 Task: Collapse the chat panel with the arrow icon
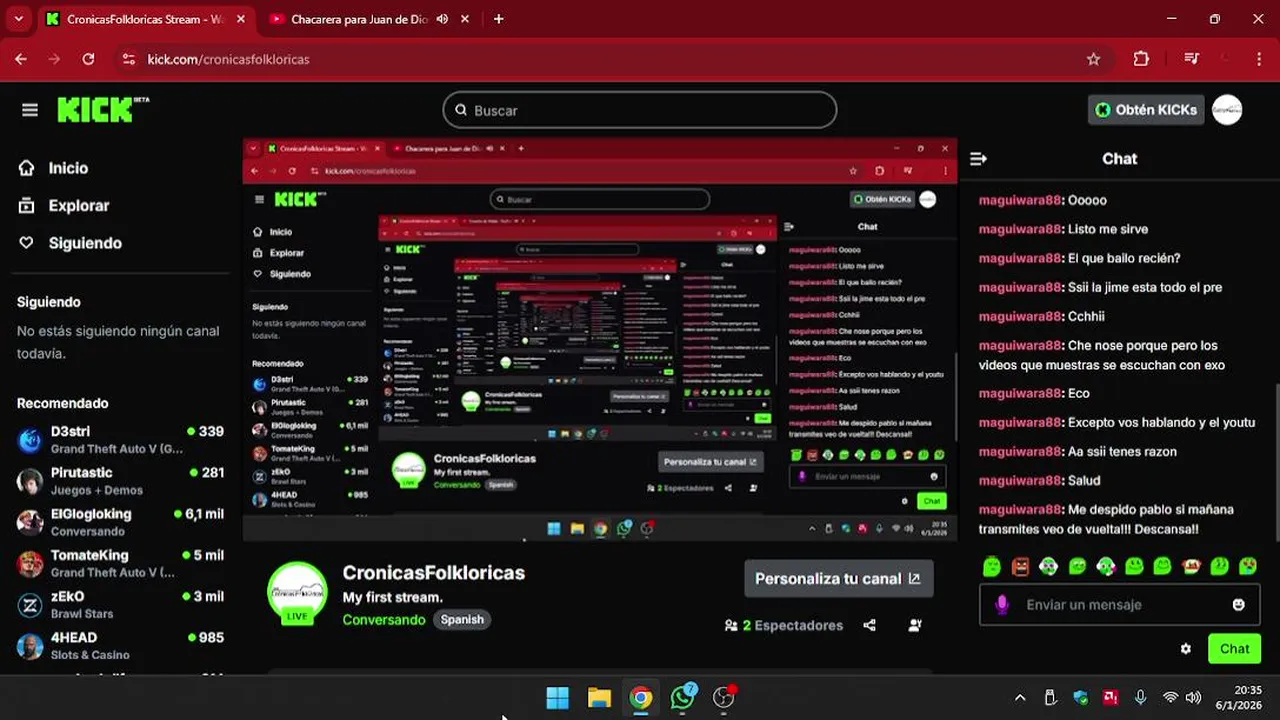click(x=979, y=159)
